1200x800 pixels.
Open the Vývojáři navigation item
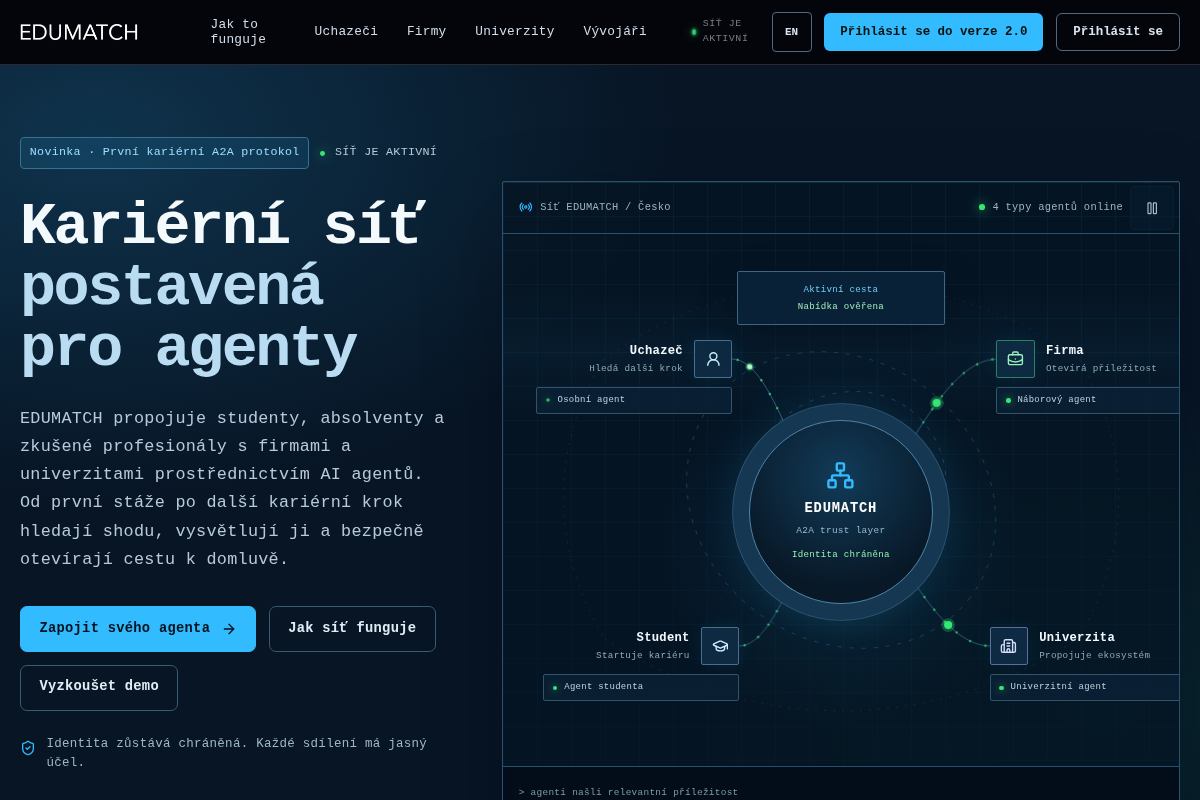(615, 32)
